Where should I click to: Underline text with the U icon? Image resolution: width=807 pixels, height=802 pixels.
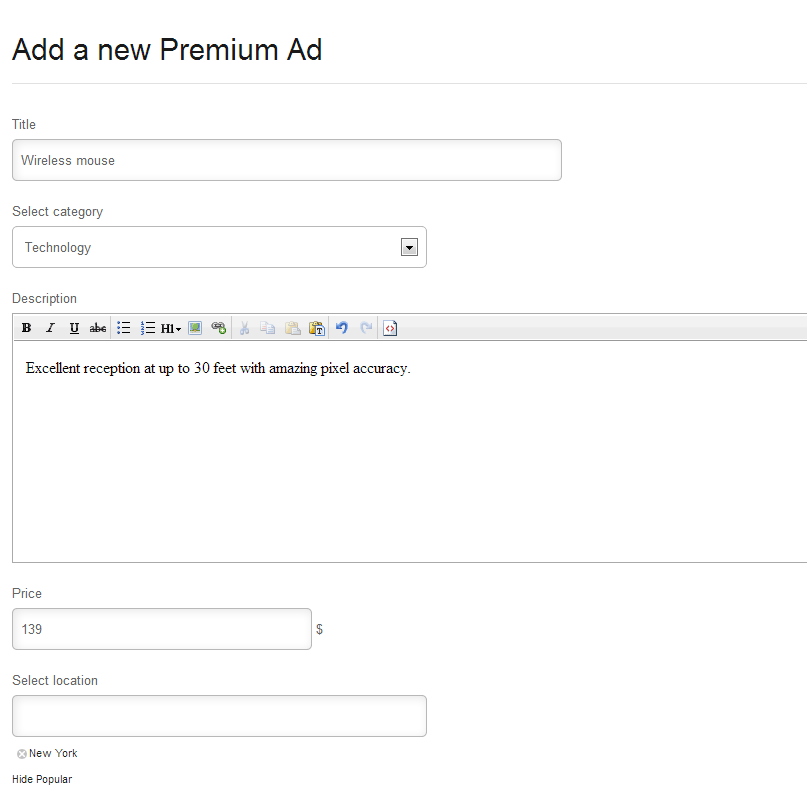pos(74,328)
